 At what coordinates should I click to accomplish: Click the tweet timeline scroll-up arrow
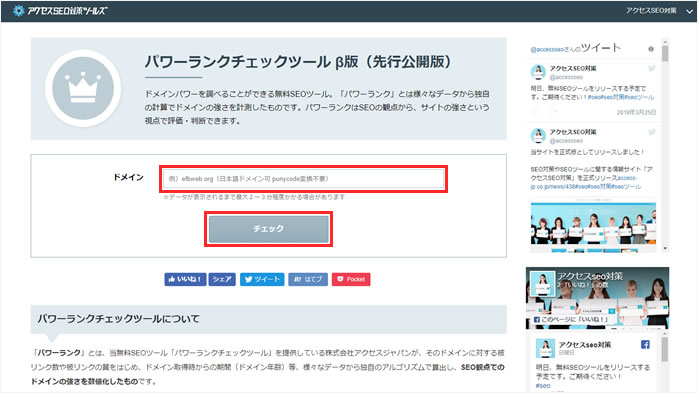pos(665,42)
